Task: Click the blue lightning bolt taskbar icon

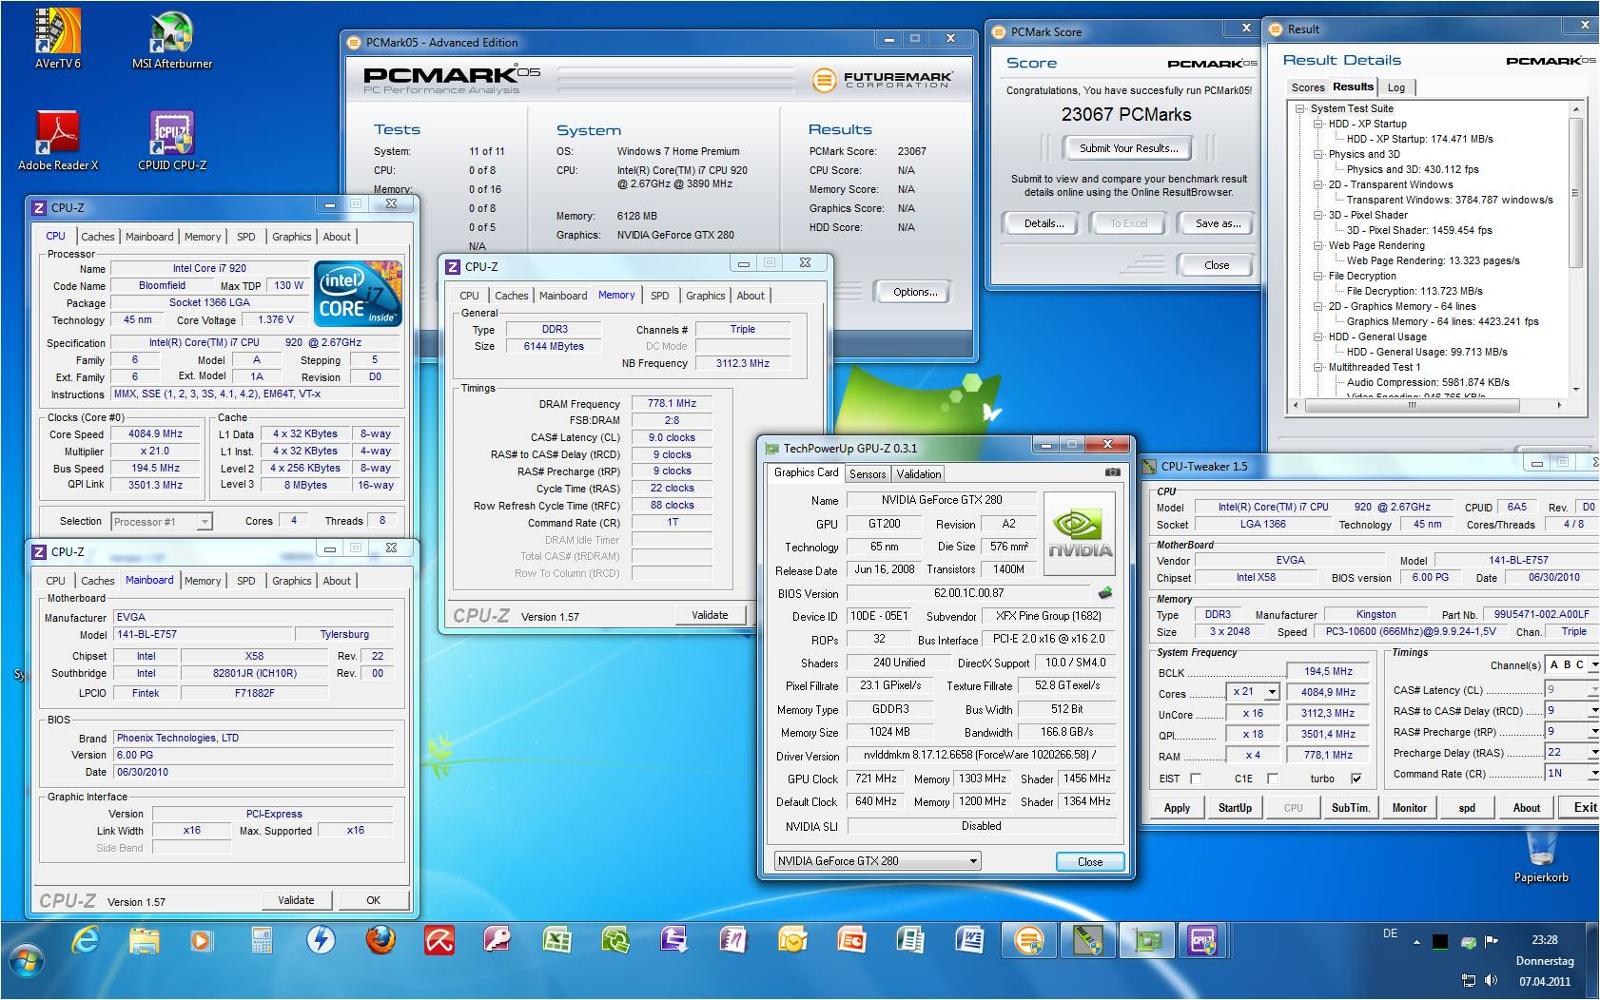Action: [320, 941]
